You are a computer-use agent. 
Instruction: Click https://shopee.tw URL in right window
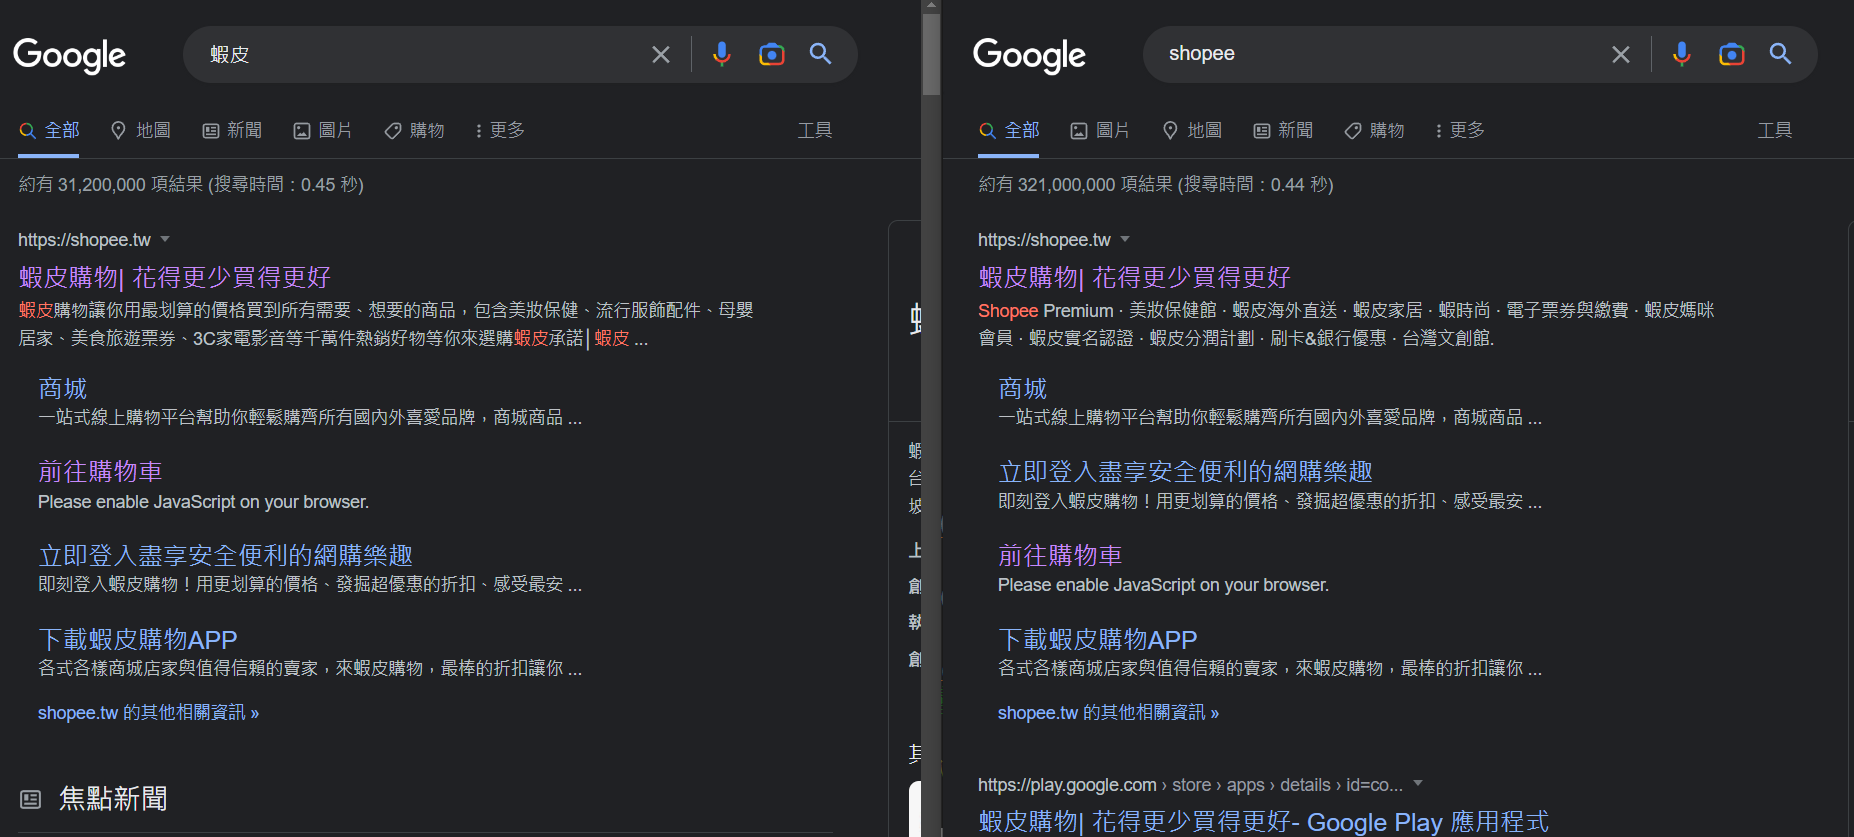coord(1044,239)
